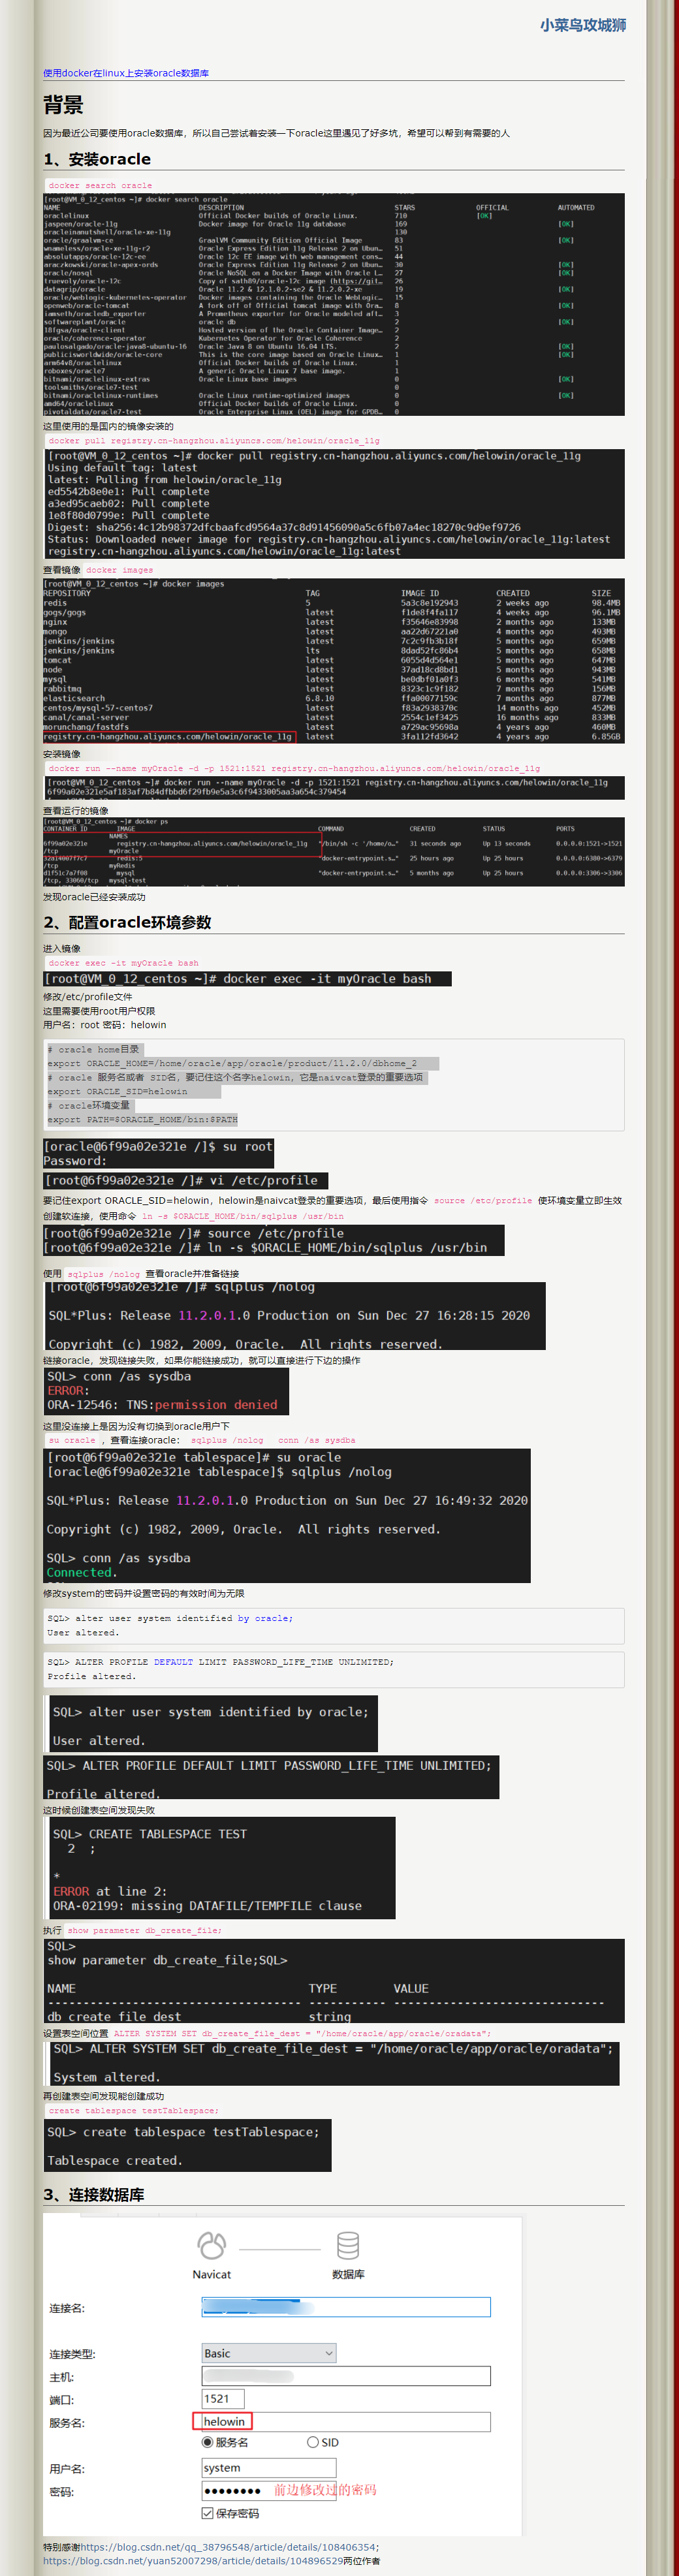Screen dimensions: 679x2576
Task: Click the 2、配置oracle环境参数 heading
Action: 127,922
